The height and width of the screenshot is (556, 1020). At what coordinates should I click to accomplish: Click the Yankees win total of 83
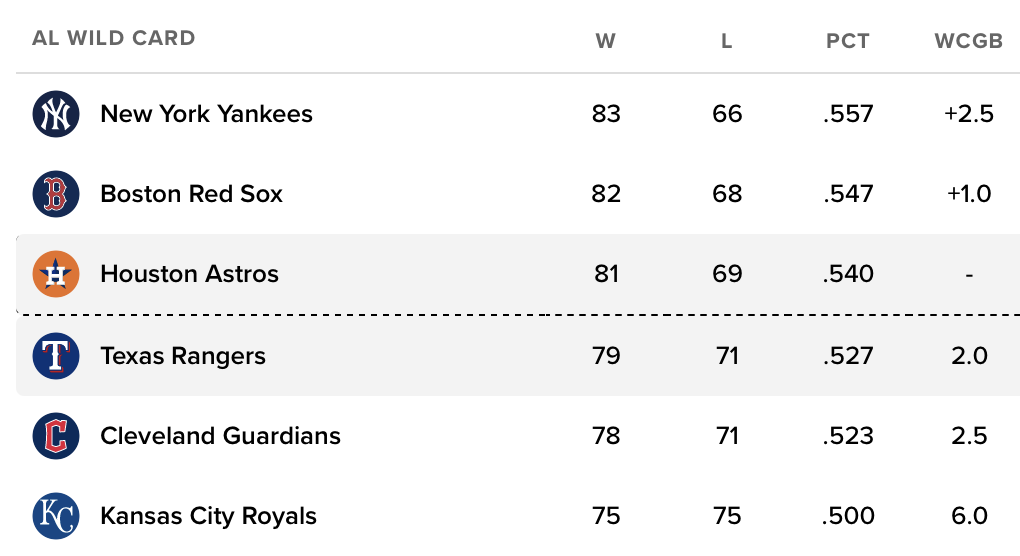pos(606,114)
